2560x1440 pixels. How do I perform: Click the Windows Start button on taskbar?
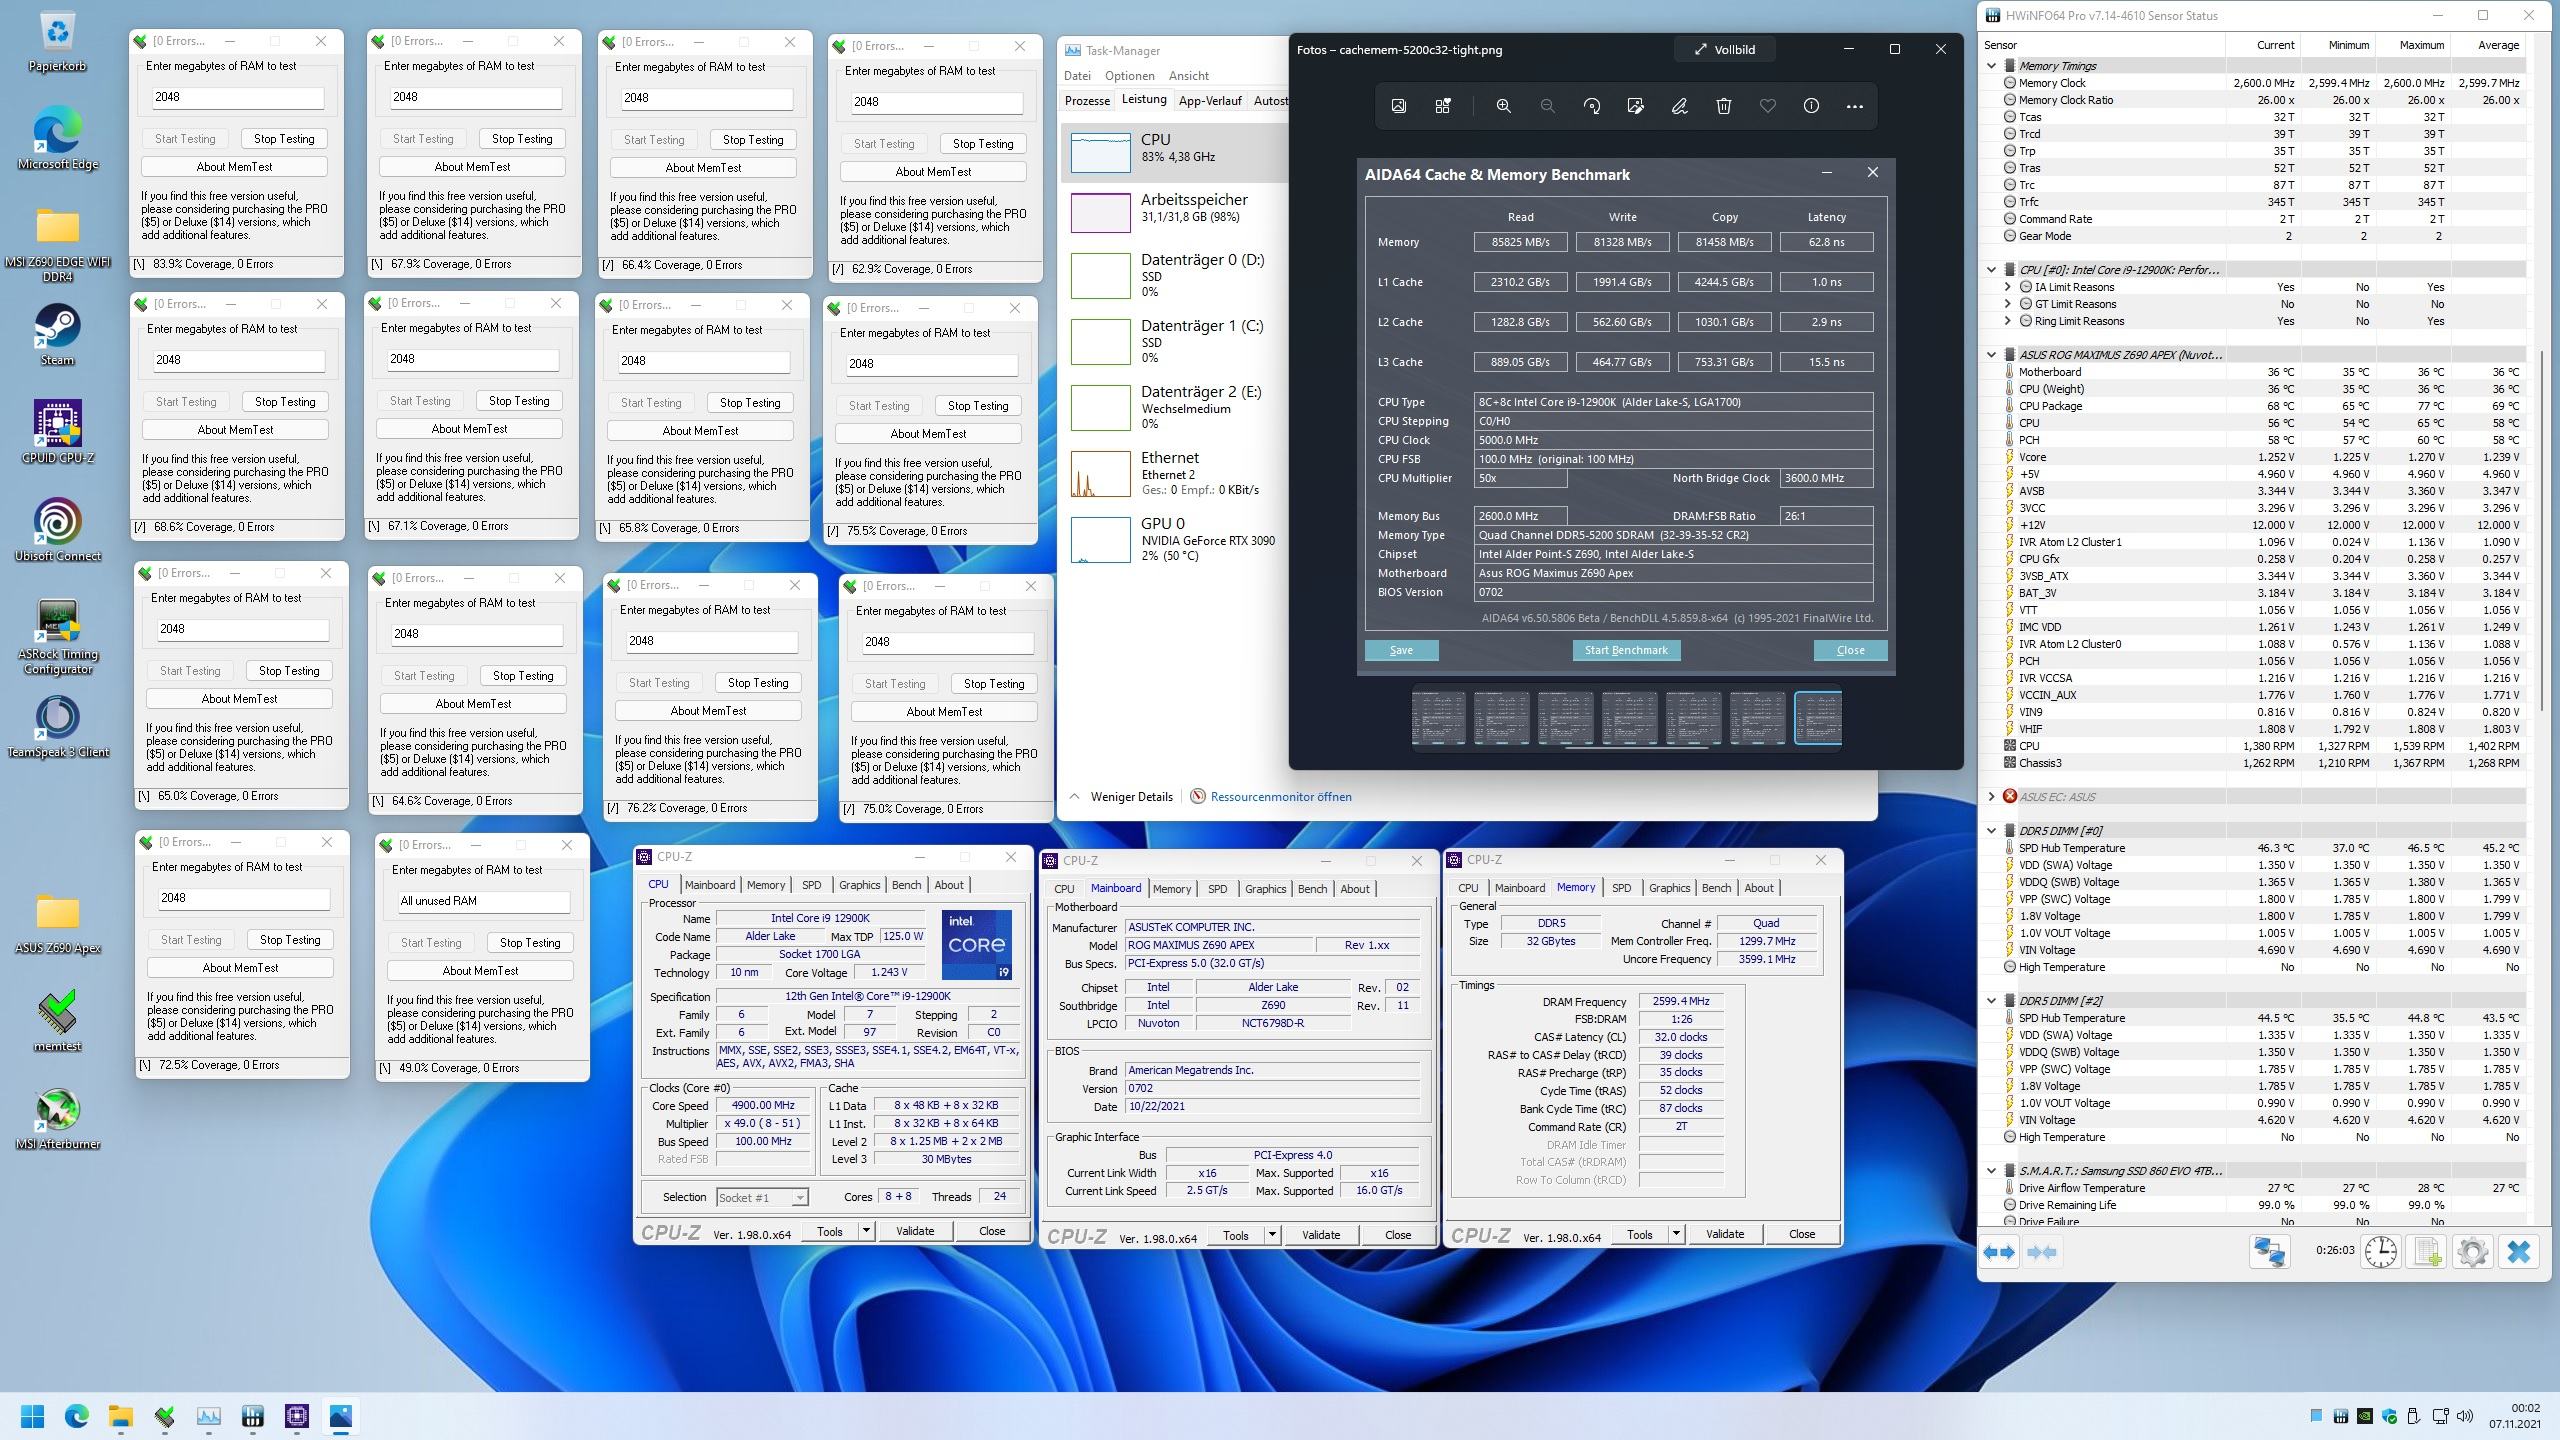pyautogui.click(x=33, y=1416)
